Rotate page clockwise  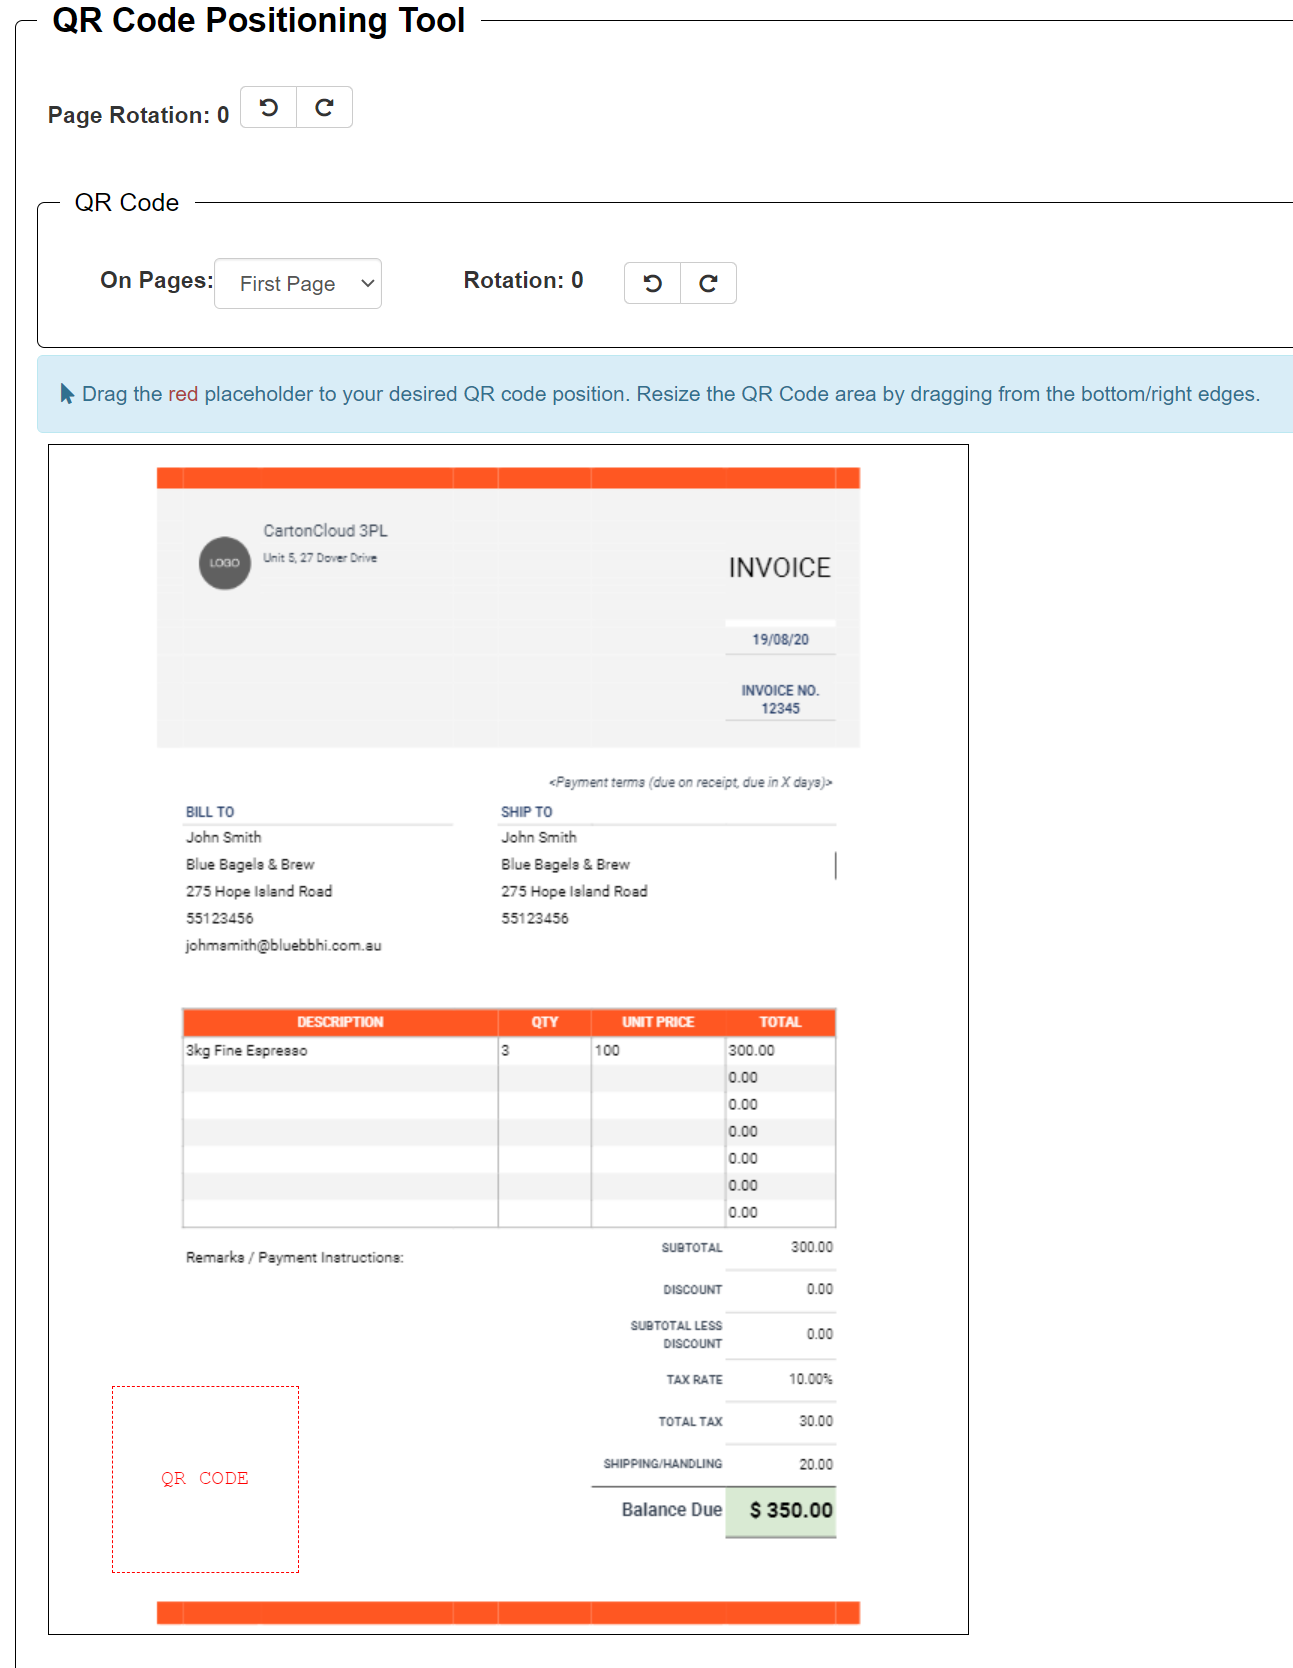(324, 107)
